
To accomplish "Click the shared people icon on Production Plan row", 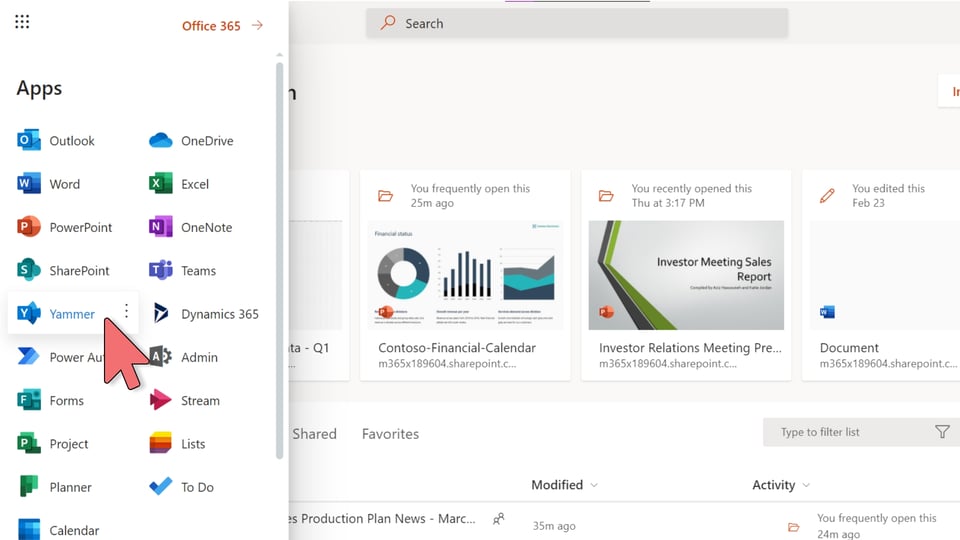I will click(x=499, y=519).
